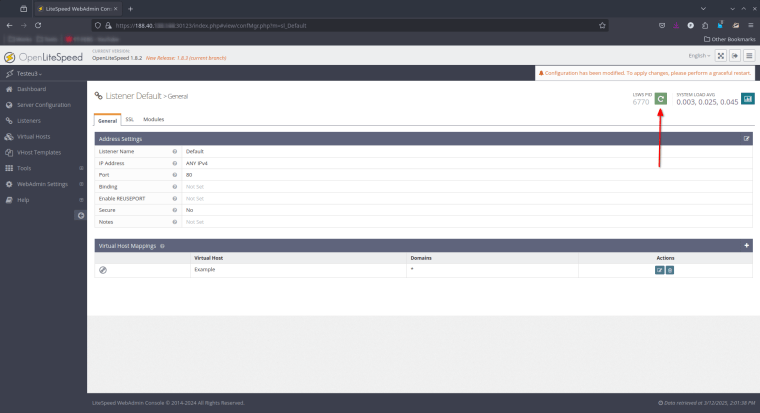
Task: Expand the Tools sidebar menu
Action: pos(44,168)
